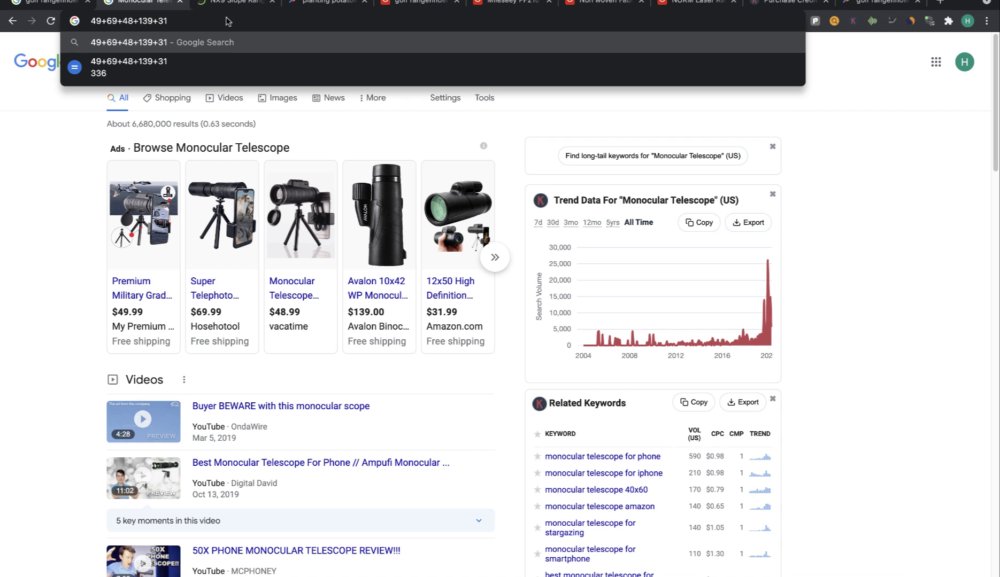The height and width of the screenshot is (577, 1000).
Task: Click the gray P extension icon
Action: pos(815,21)
